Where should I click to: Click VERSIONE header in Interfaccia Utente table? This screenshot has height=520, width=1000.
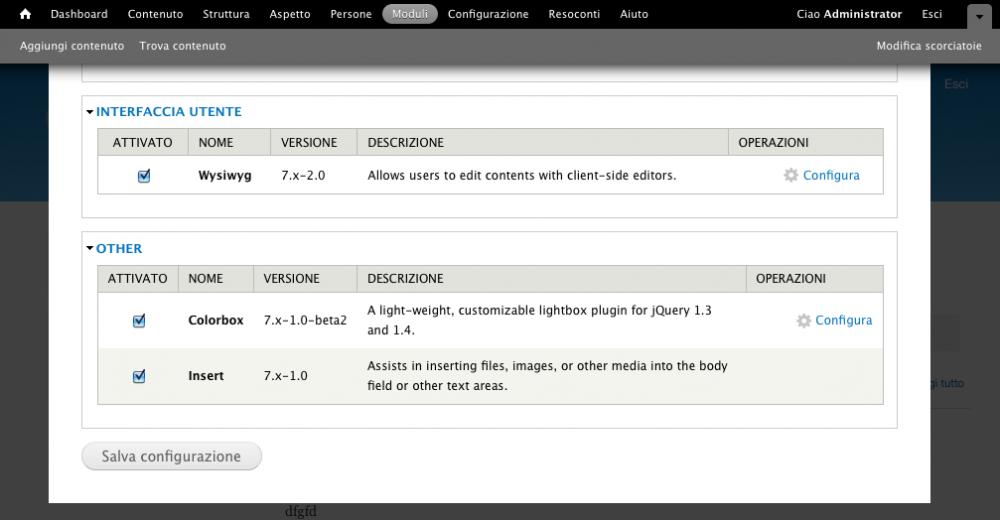tap(309, 142)
